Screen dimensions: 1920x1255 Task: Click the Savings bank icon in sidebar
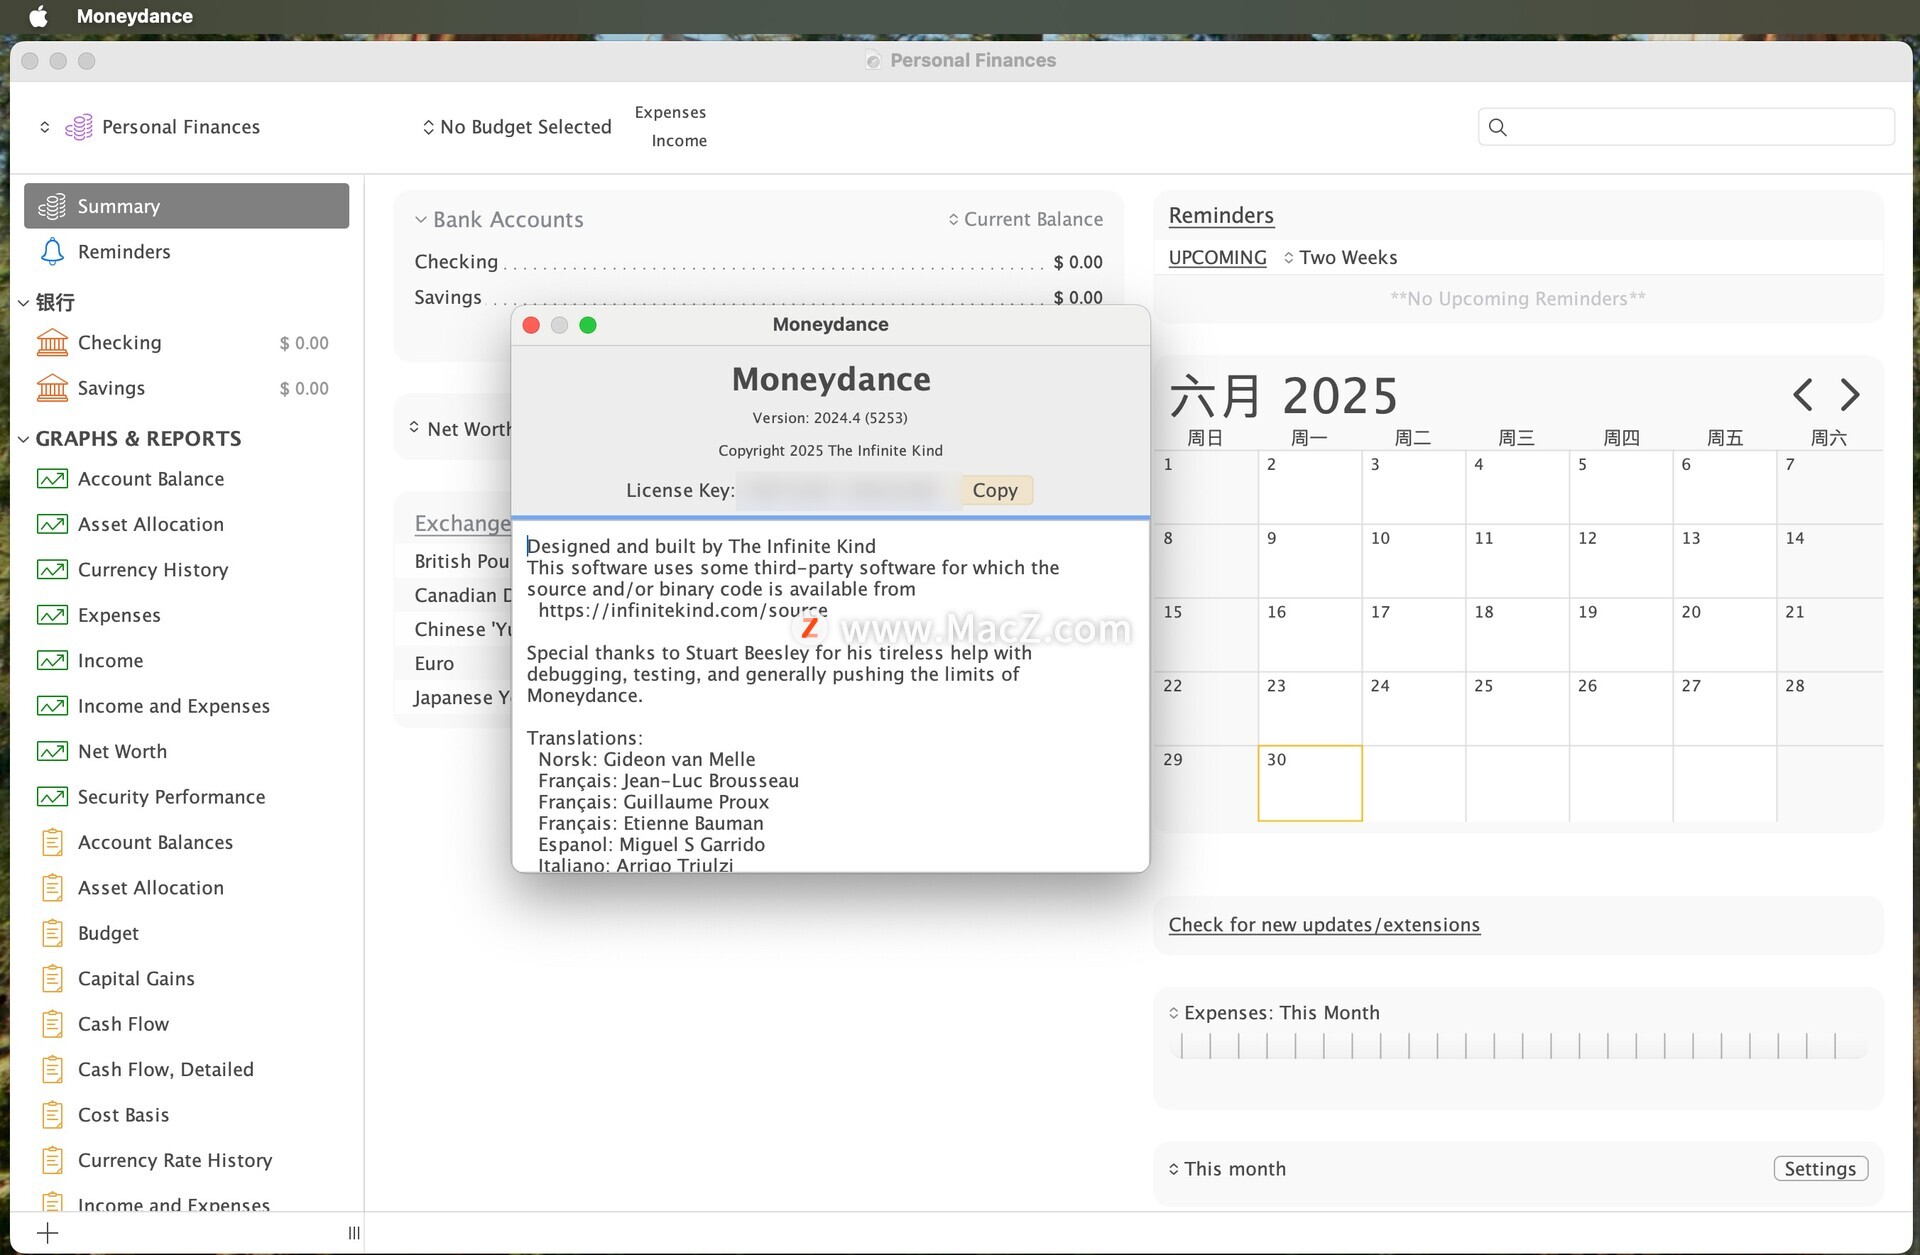(52, 388)
